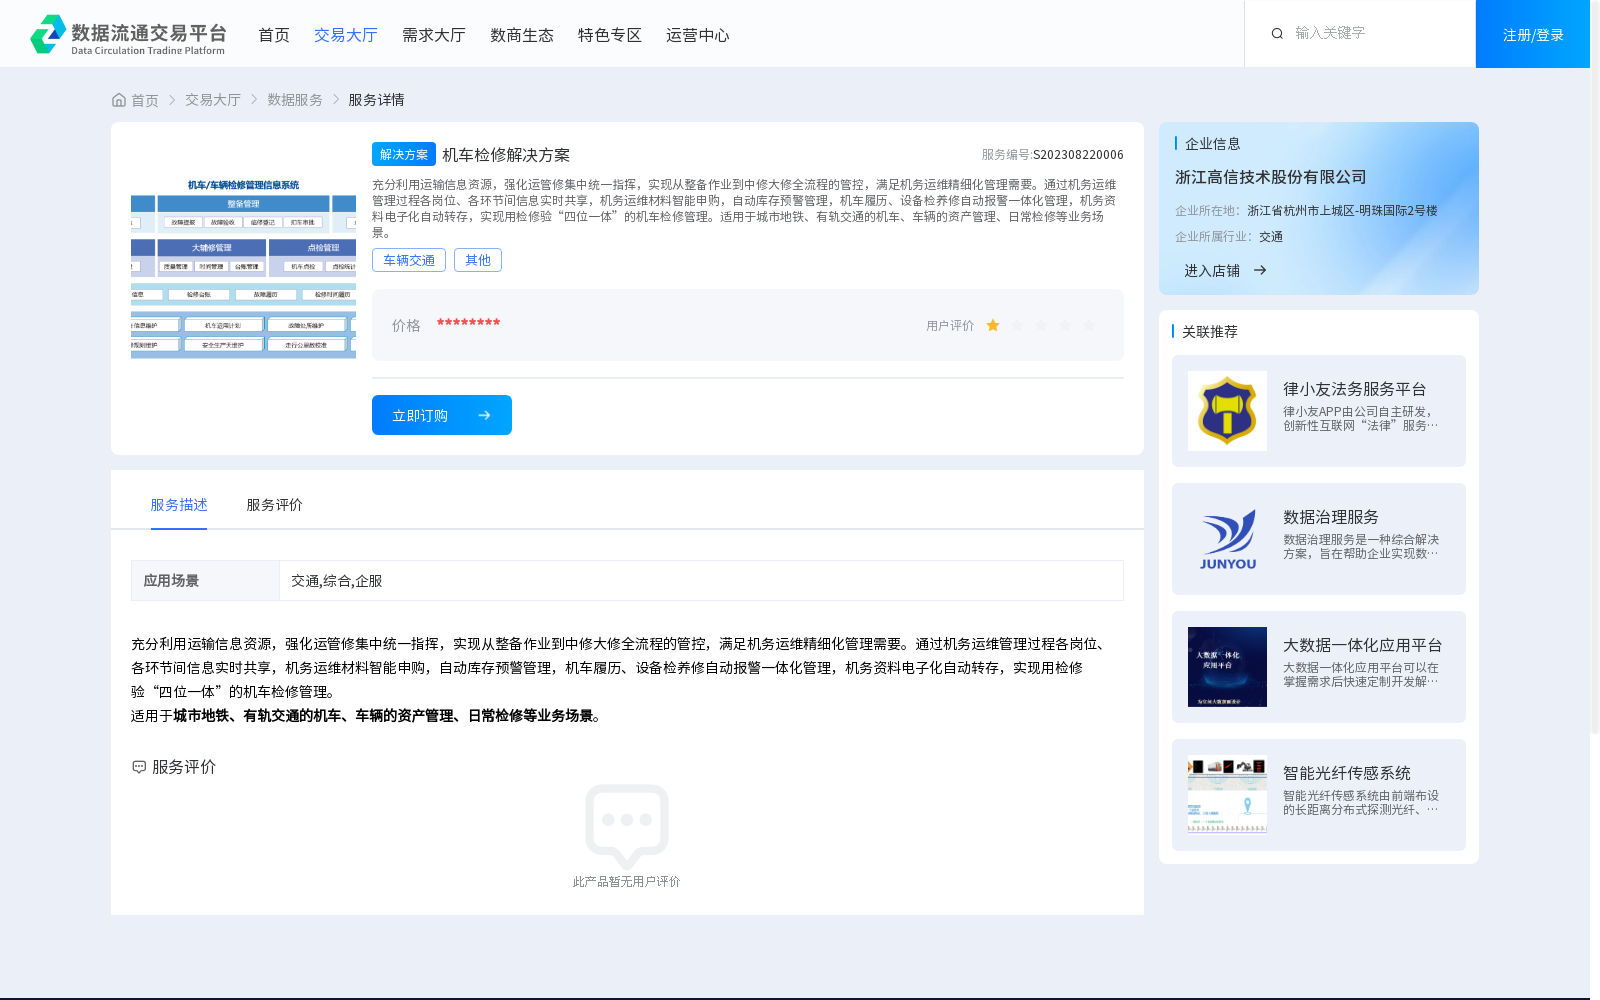Click the 应用场景 label cell
The image size is (1600, 1000).
[205, 581]
